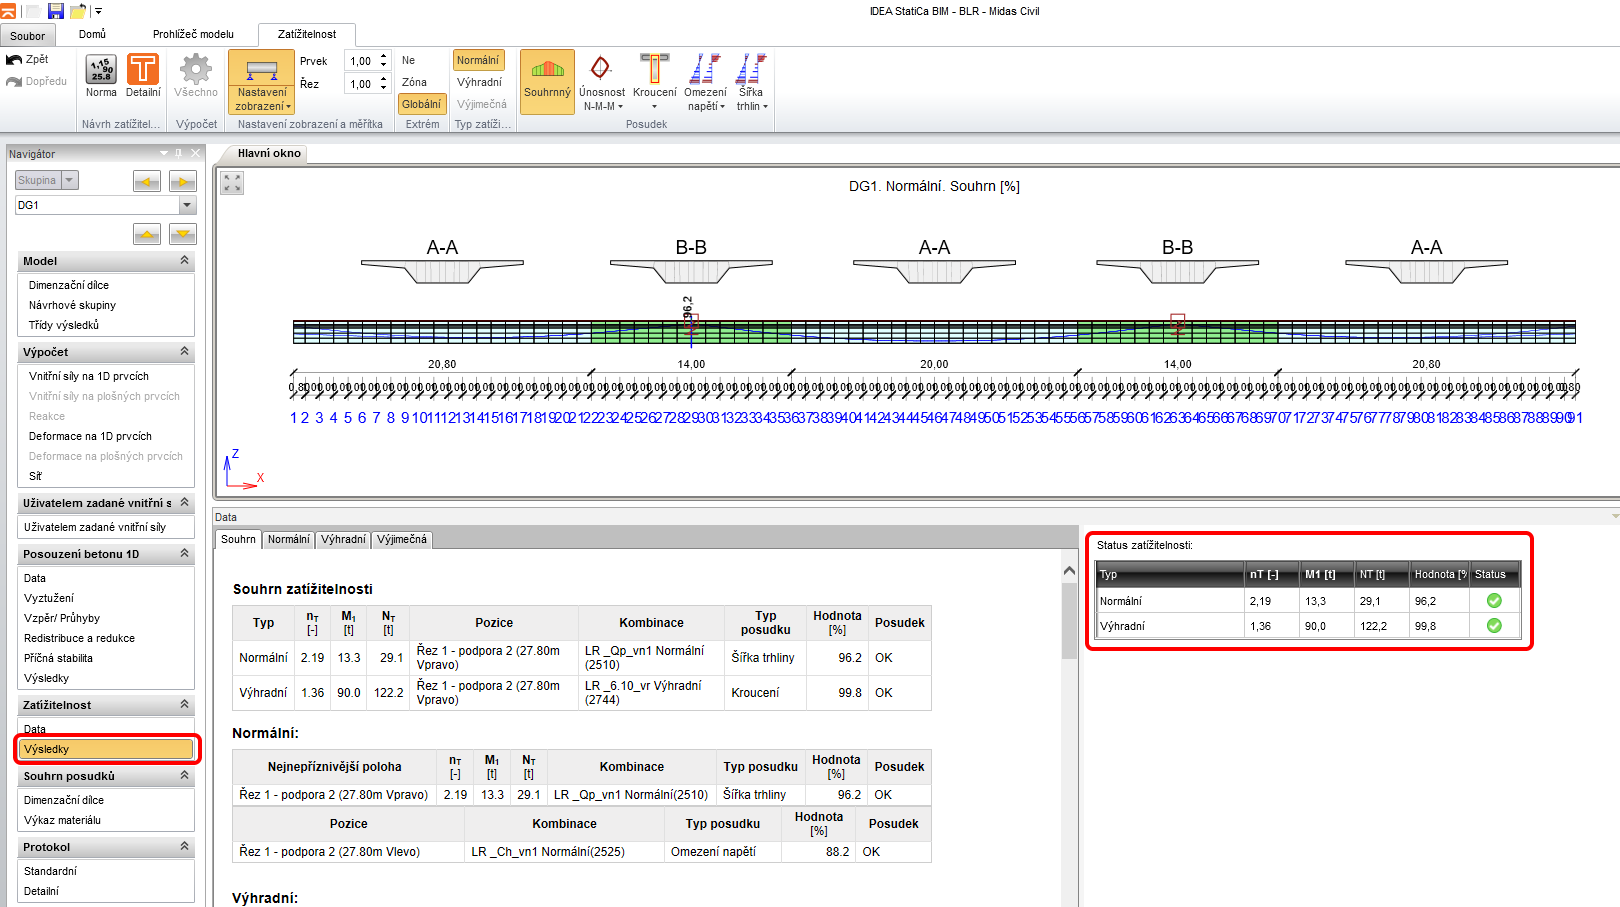Select the Detailní design icon
Screen dimensions: 1620x907
(143, 76)
